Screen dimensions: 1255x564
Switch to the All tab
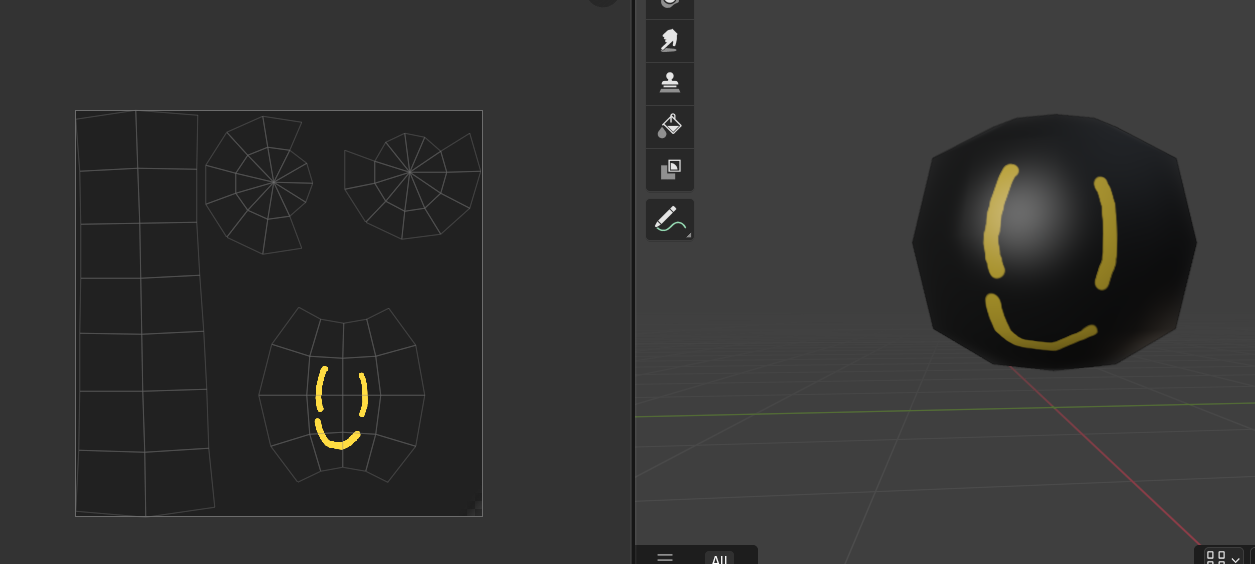click(719, 558)
